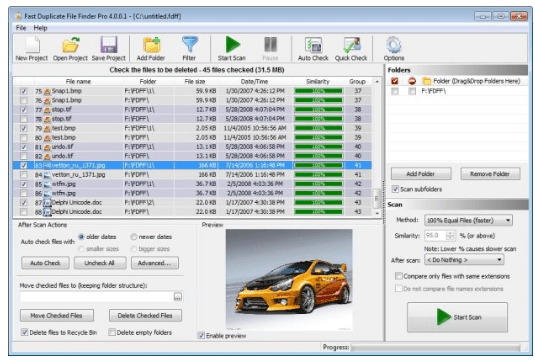Select the older dates radio button

click(x=81, y=236)
